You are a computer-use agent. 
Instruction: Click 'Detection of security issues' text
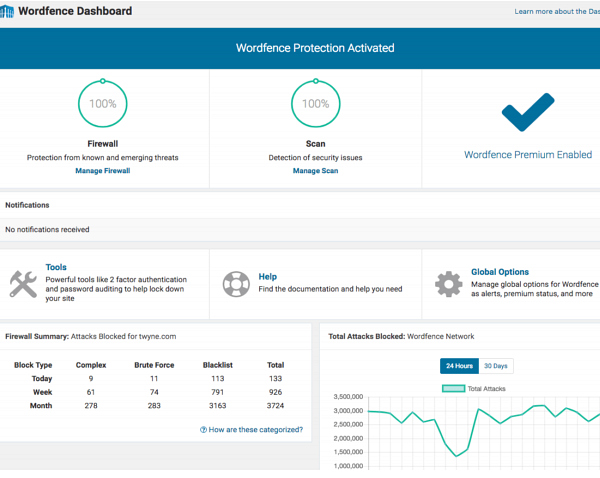[x=315, y=158]
